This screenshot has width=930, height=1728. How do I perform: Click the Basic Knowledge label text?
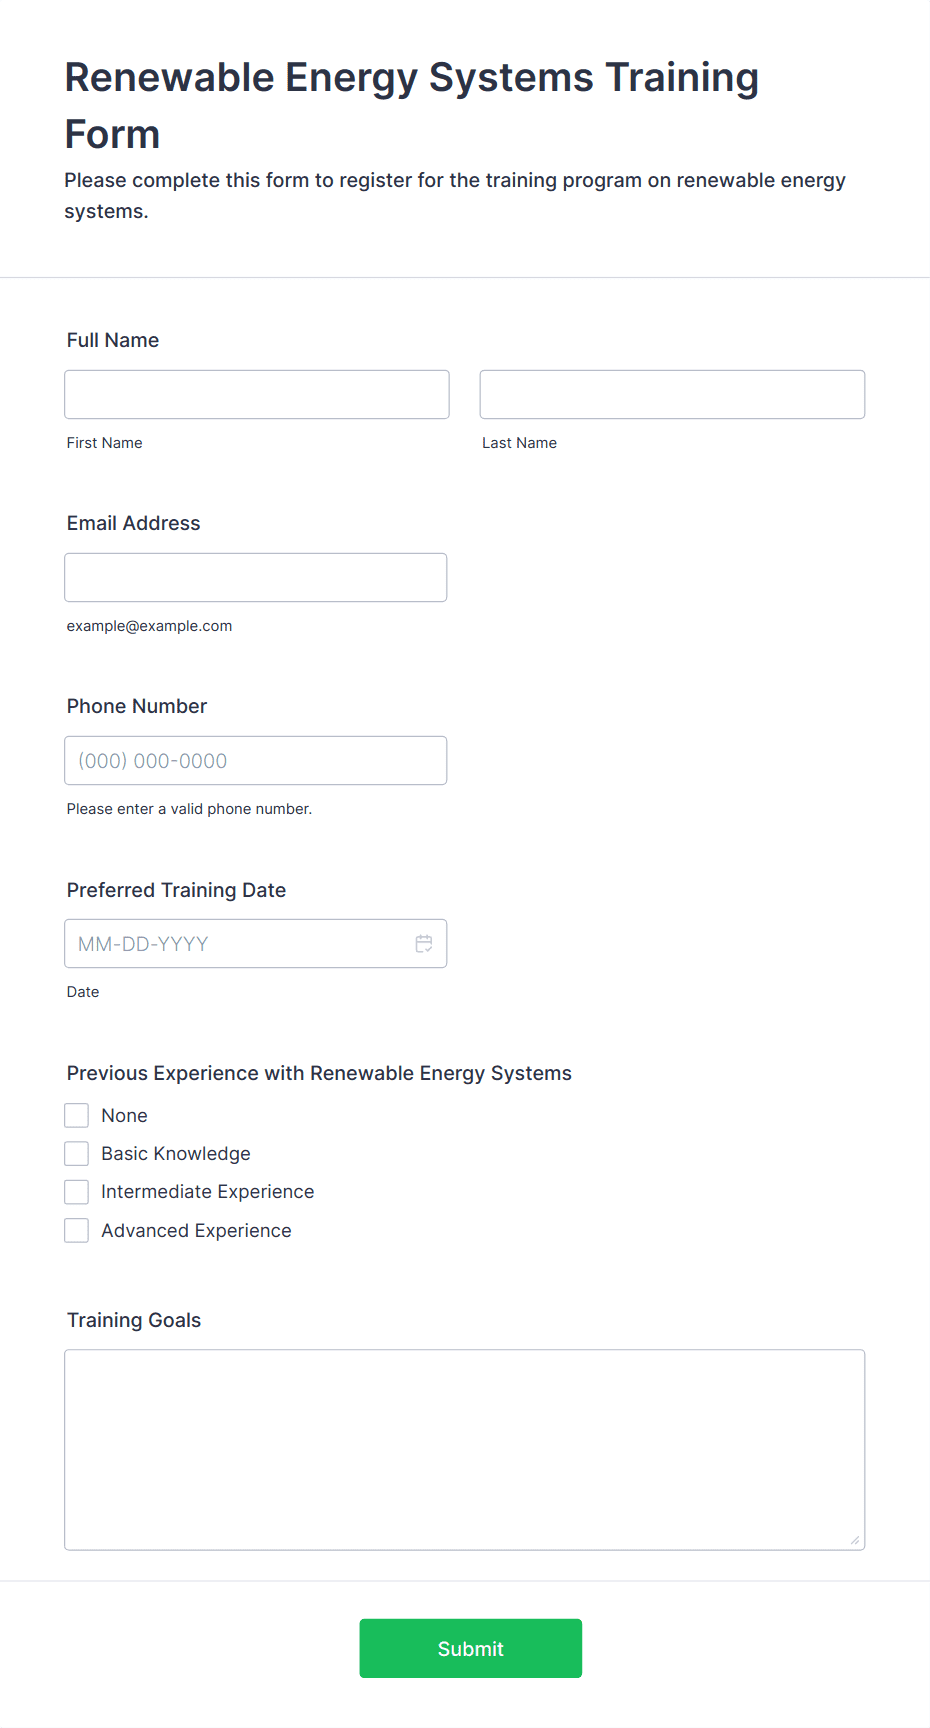coord(176,1153)
